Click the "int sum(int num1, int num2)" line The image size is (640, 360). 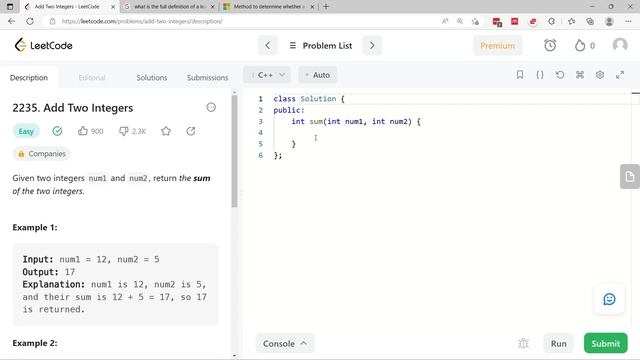tap(356, 122)
